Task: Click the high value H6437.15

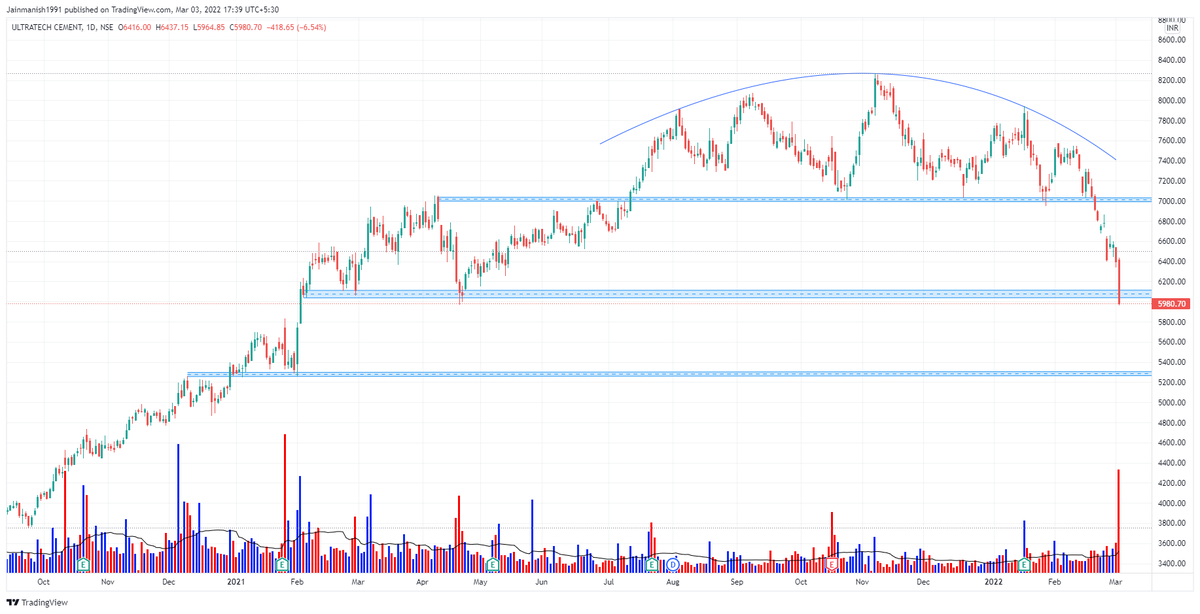Action: coord(172,28)
